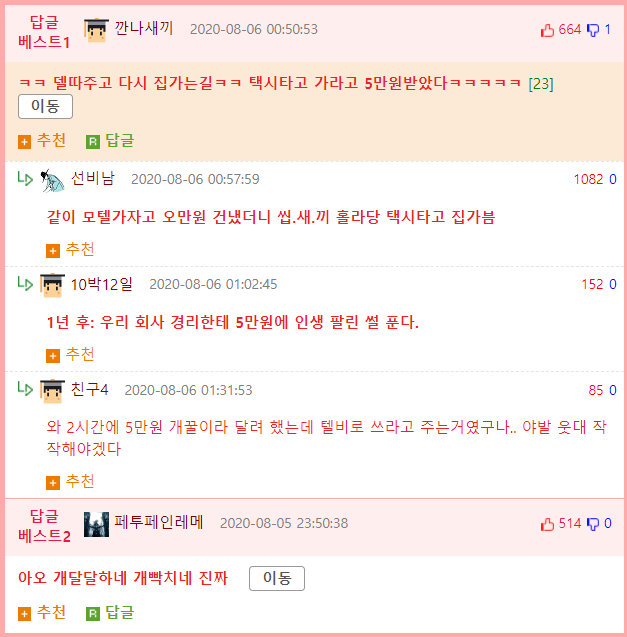Screen dimensions: 627x637
Task: Open 페투페인레메 avatar thumbnail
Action: pos(96,524)
